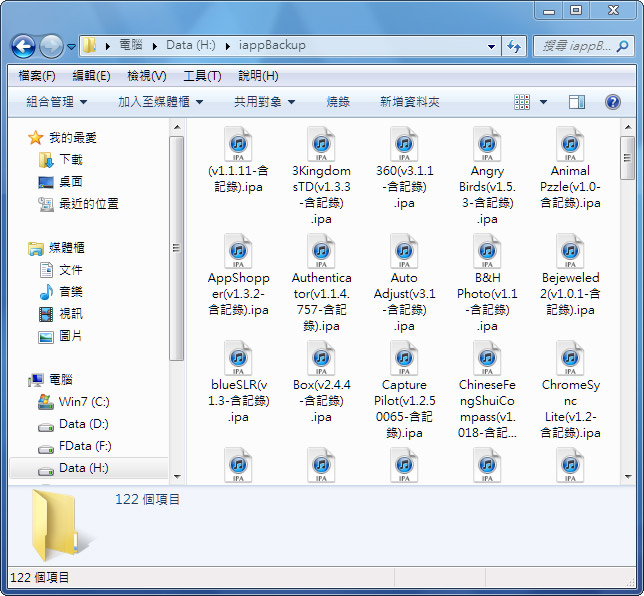
Task: Select the AppShopper ipa file icon
Action: [238, 251]
